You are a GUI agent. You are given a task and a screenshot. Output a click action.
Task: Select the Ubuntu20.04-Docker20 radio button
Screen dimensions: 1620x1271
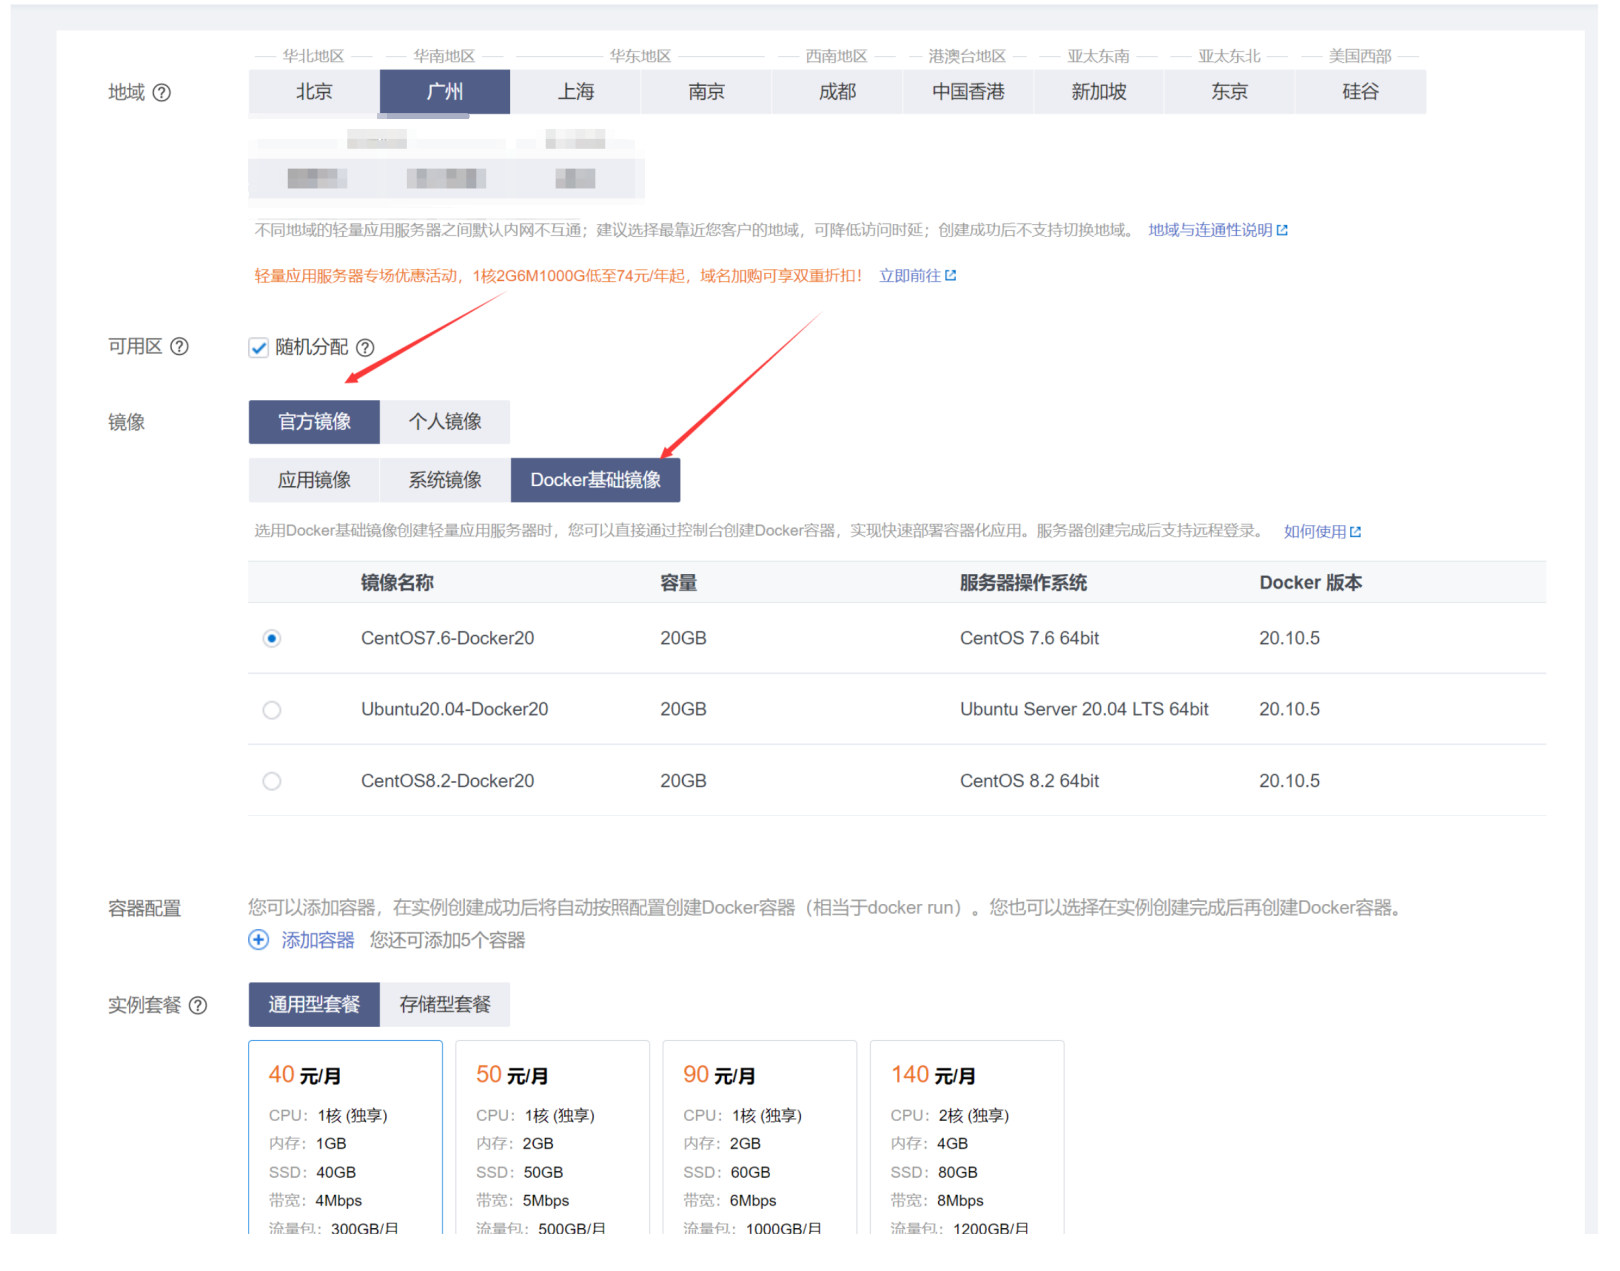(x=272, y=710)
